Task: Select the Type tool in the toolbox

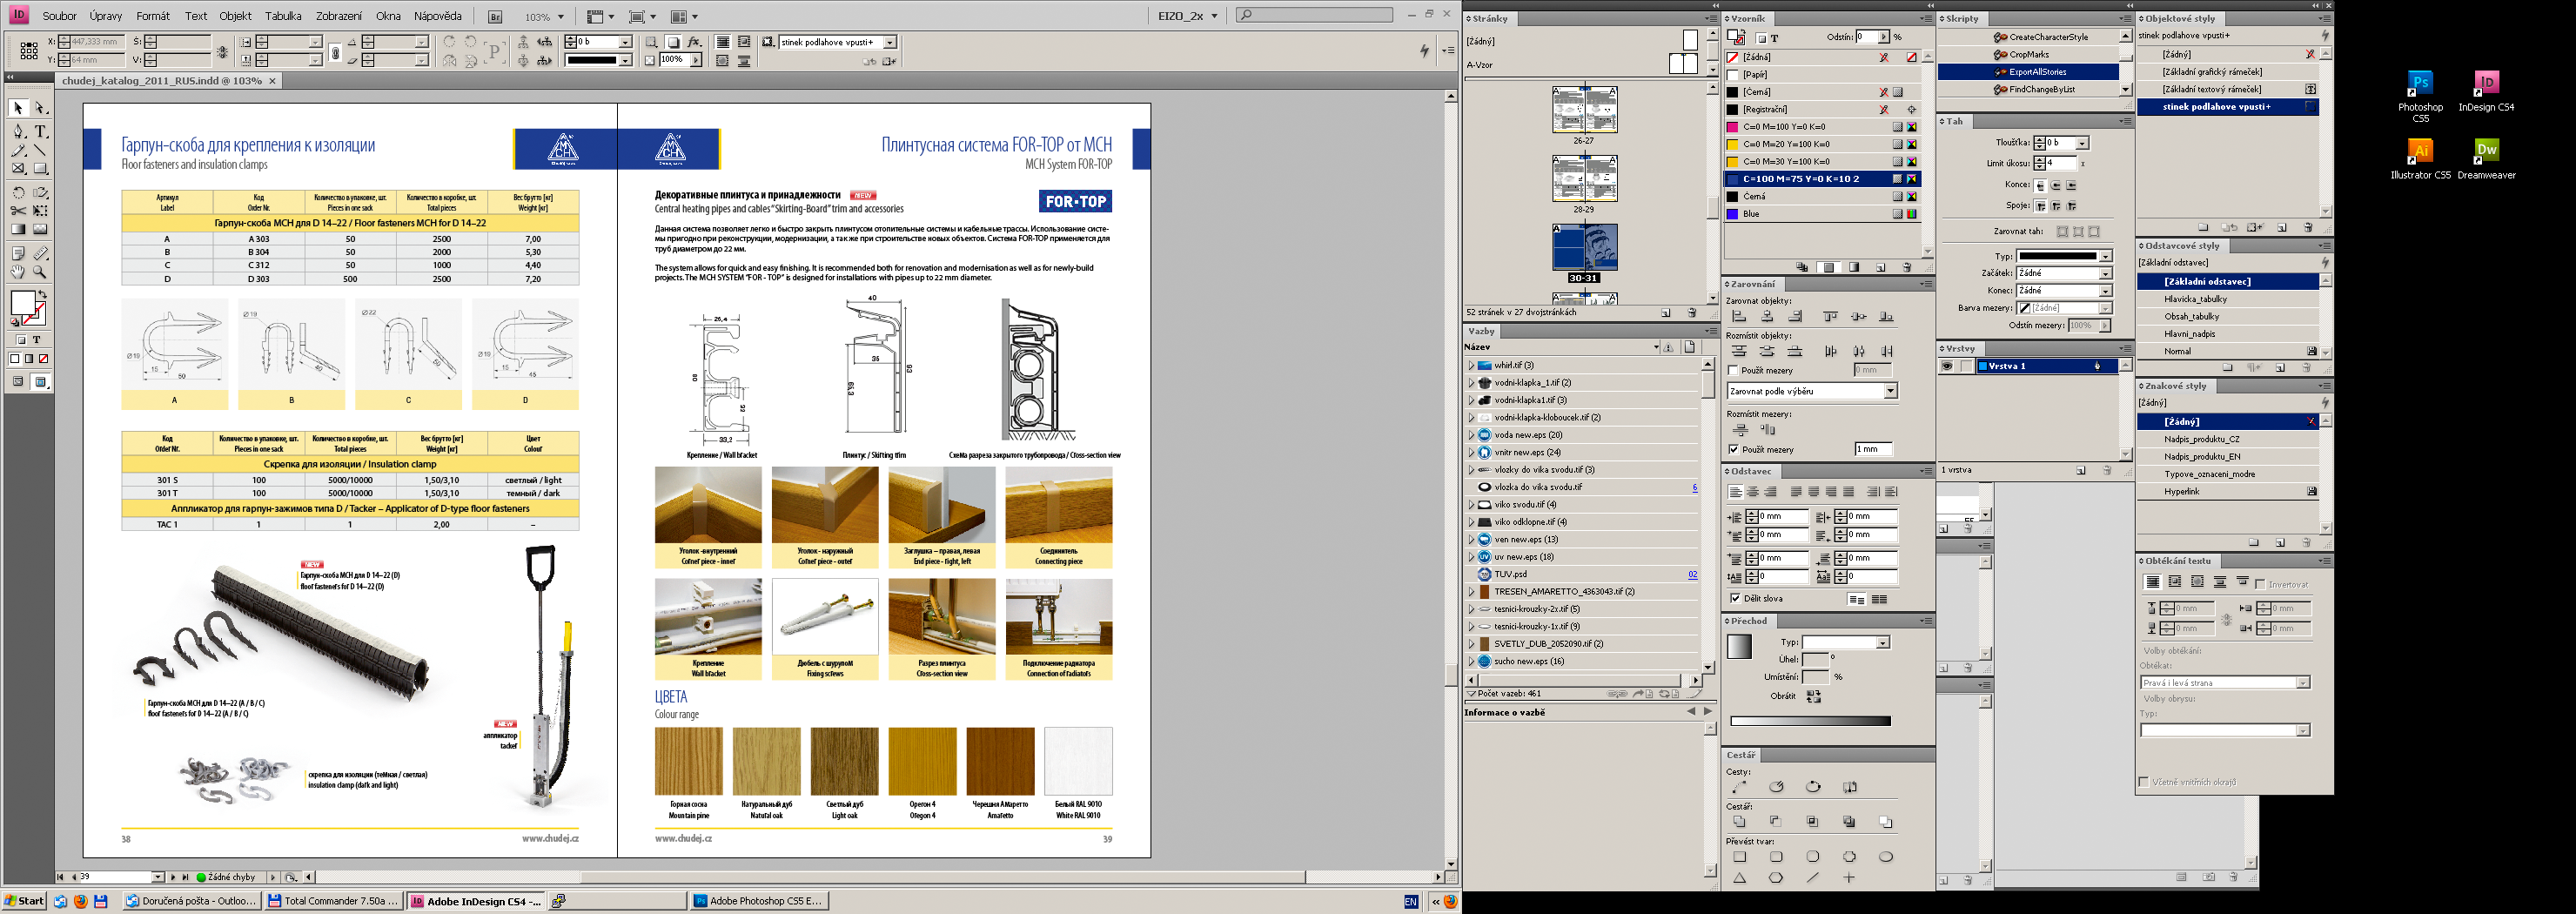Action: coord(40,132)
